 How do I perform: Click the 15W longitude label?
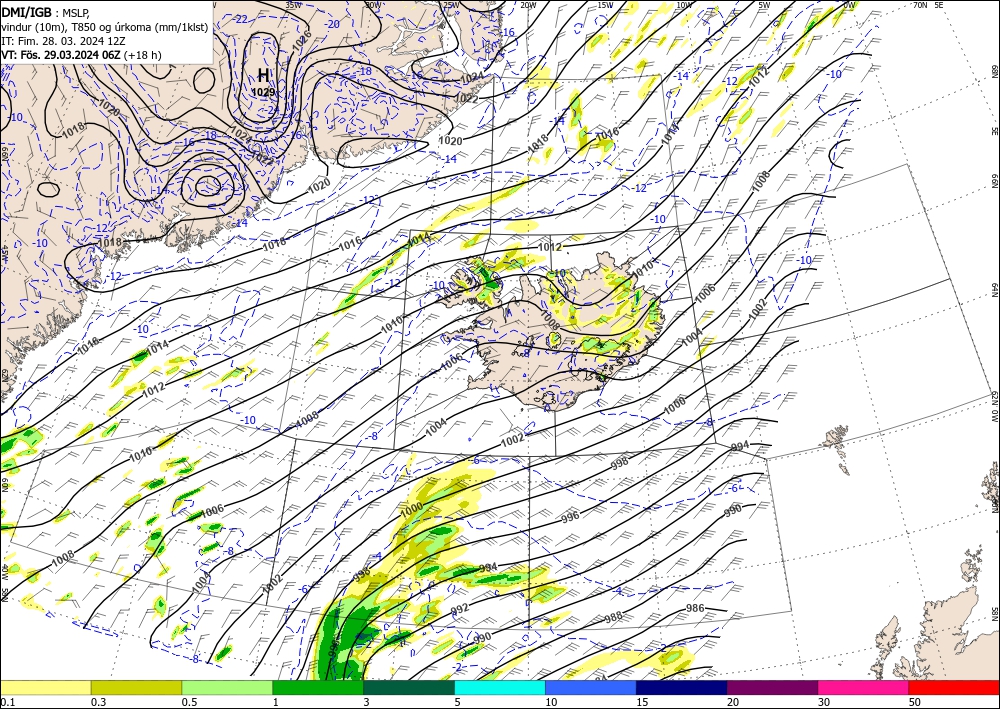(x=605, y=5)
